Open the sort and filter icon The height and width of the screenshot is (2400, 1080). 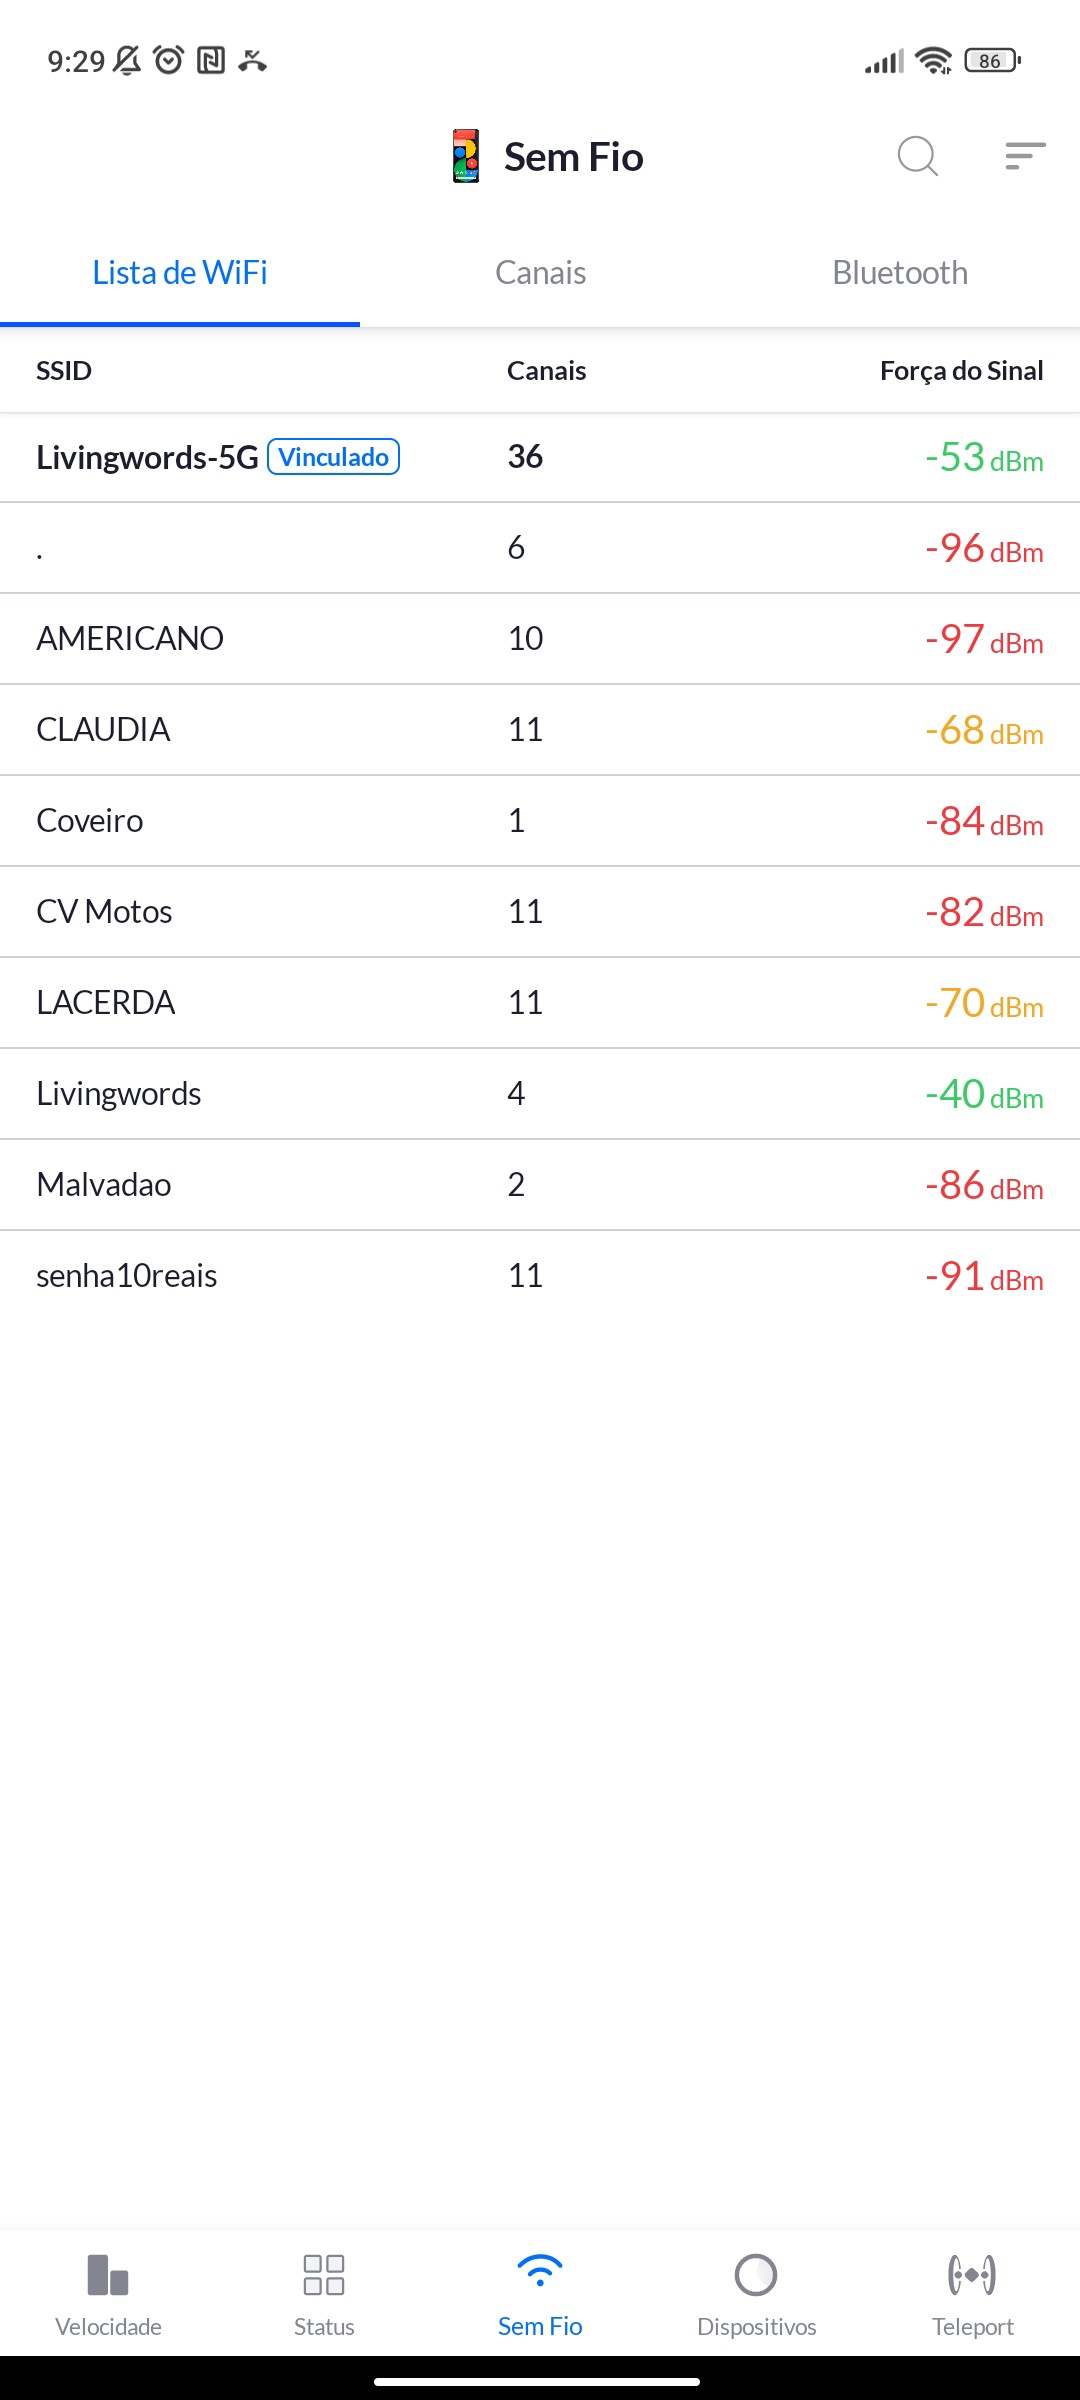(x=1025, y=156)
